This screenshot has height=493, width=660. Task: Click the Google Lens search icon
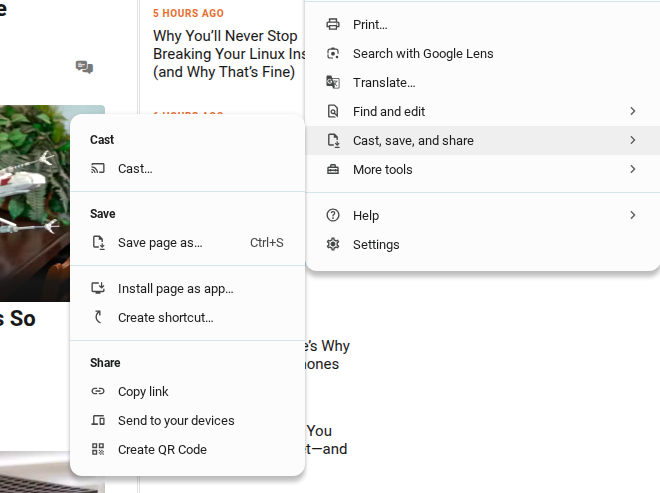pyautogui.click(x=333, y=53)
